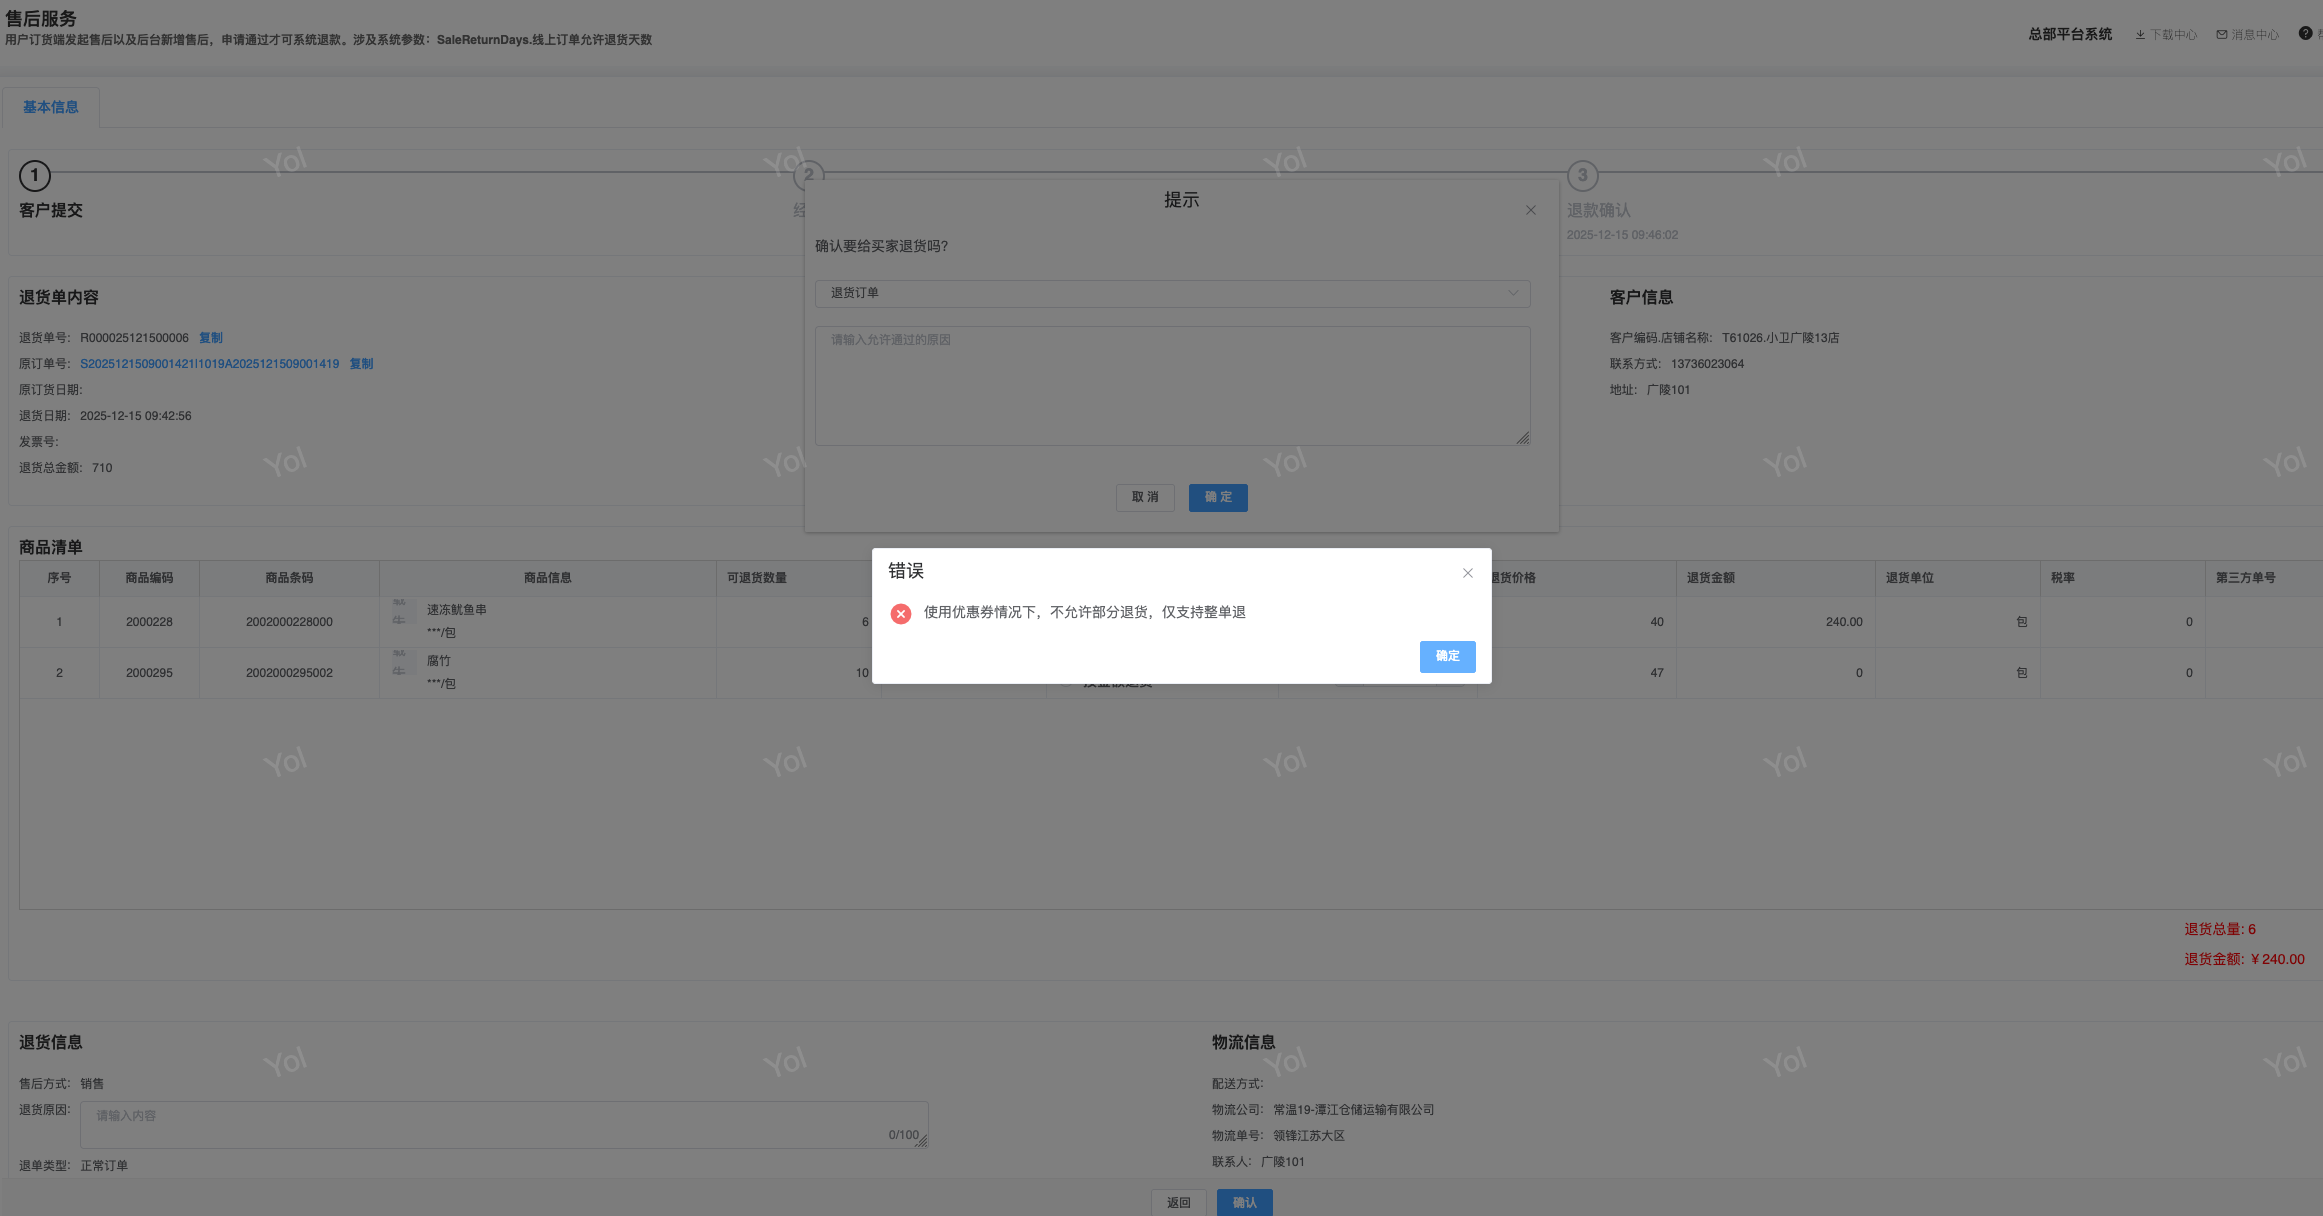The width and height of the screenshot is (2323, 1216).
Task: Copy the return order number
Action: (210, 338)
